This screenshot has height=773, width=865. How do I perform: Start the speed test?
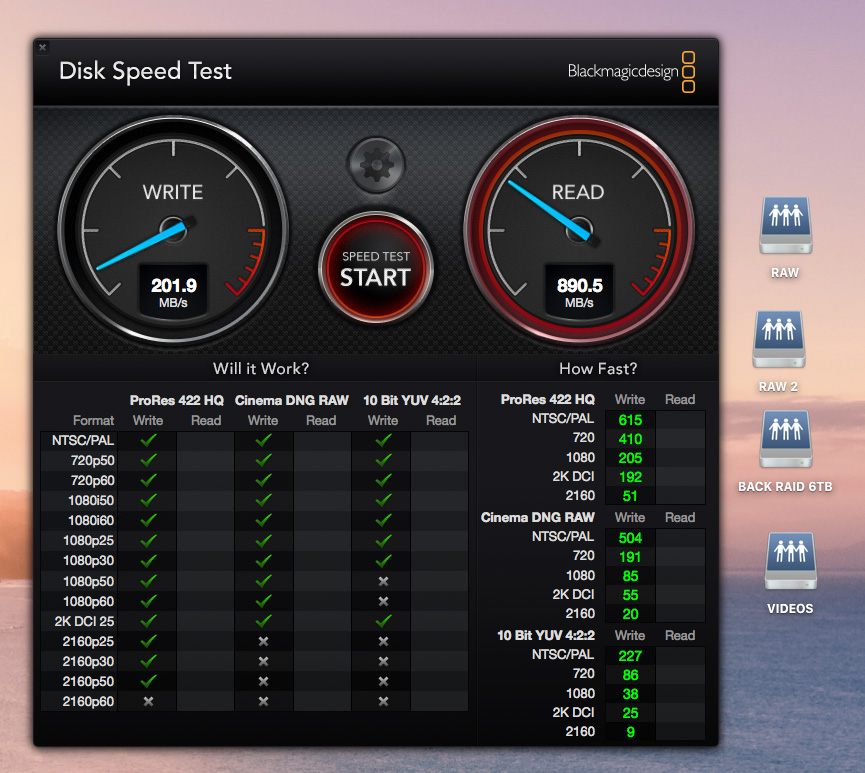376,268
